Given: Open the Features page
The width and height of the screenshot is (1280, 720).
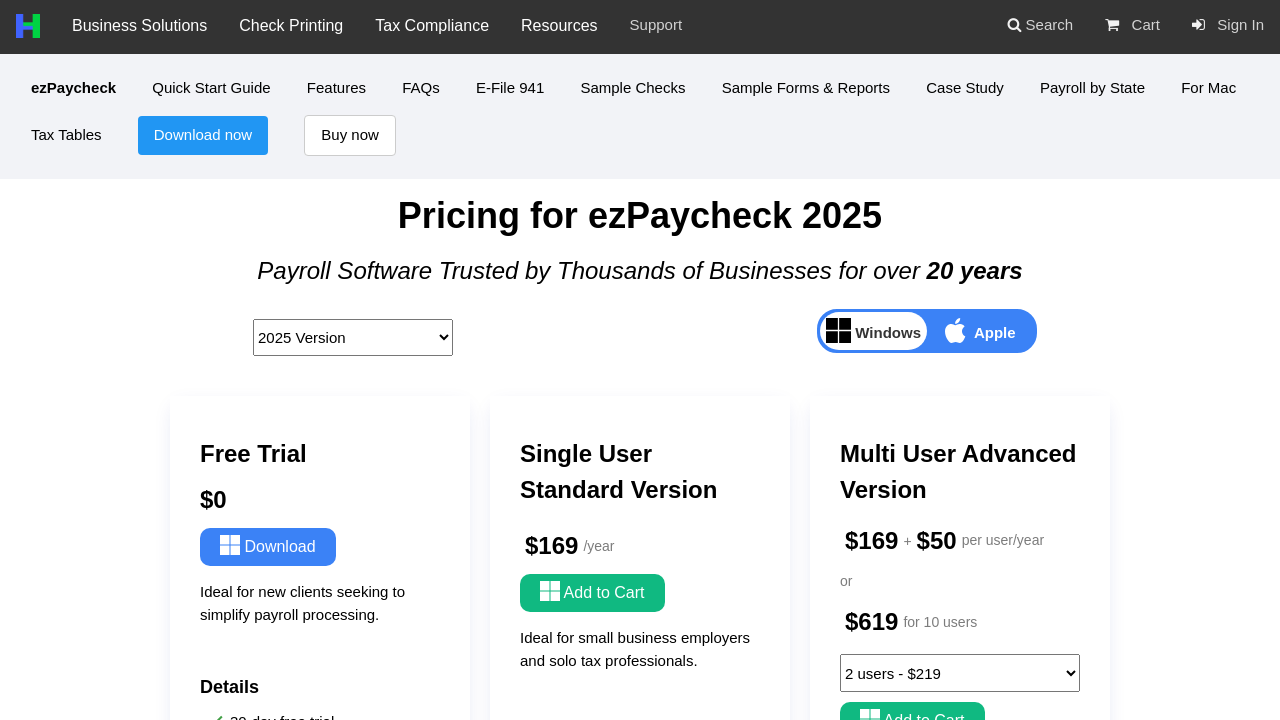Looking at the screenshot, I should 336,88.
